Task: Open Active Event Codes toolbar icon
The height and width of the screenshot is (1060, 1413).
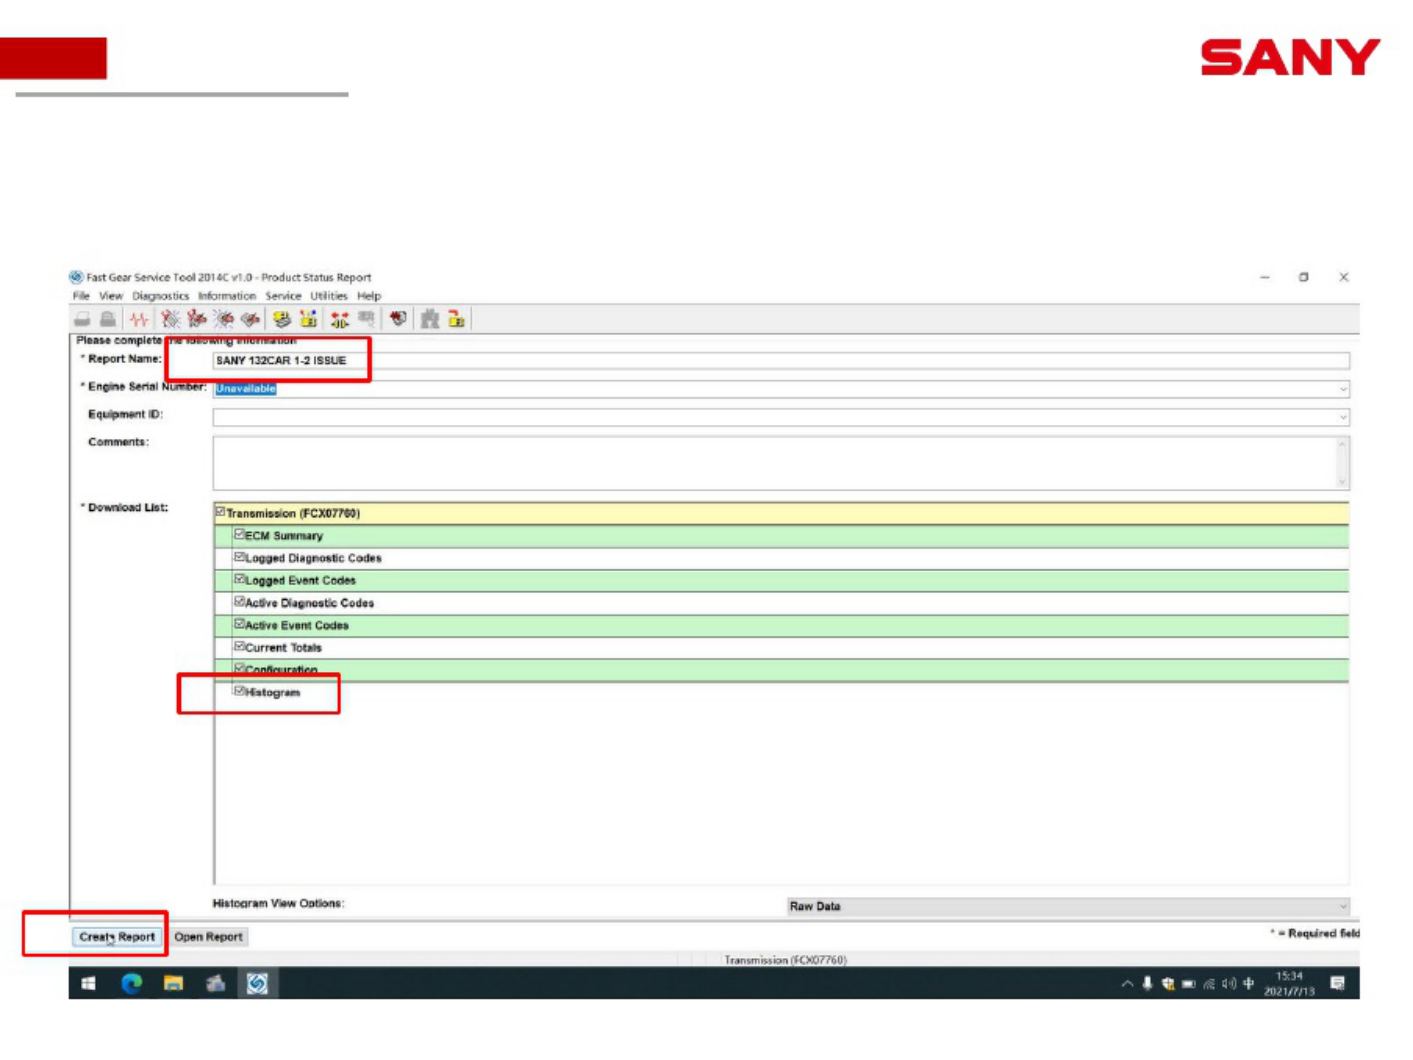Action: click(x=224, y=319)
